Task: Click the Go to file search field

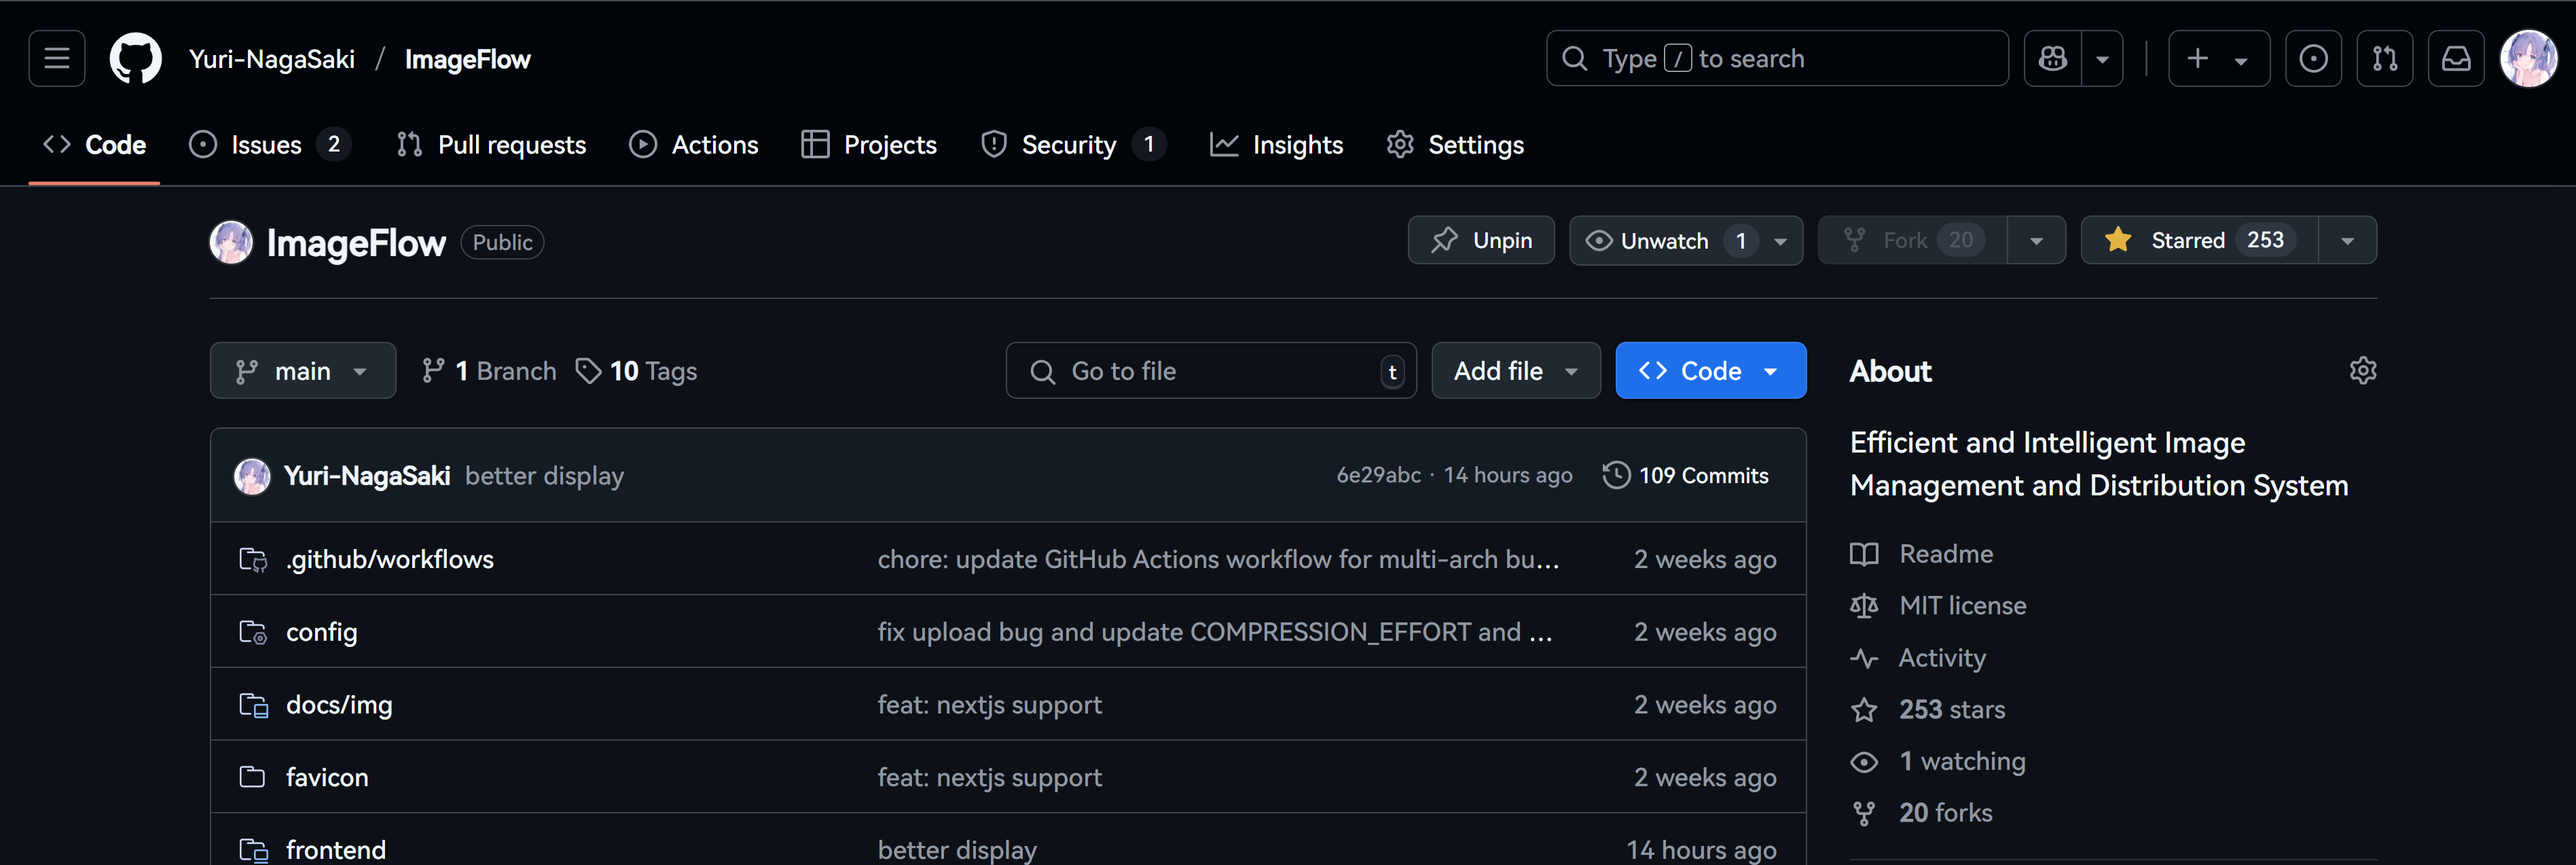Action: [x=1210, y=371]
